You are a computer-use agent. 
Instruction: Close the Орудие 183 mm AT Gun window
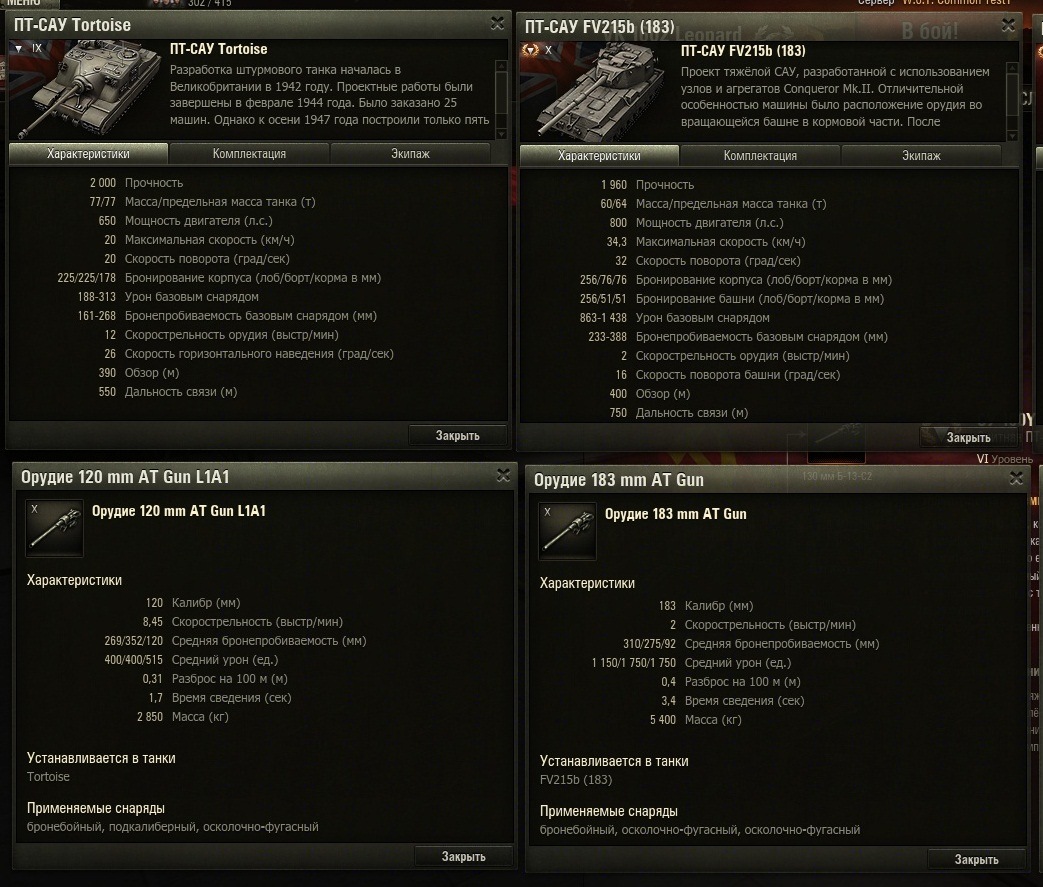(1016, 478)
